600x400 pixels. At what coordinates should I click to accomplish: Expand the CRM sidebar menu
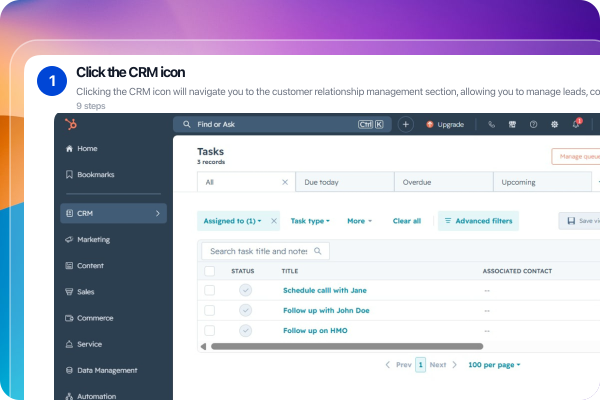coord(114,213)
